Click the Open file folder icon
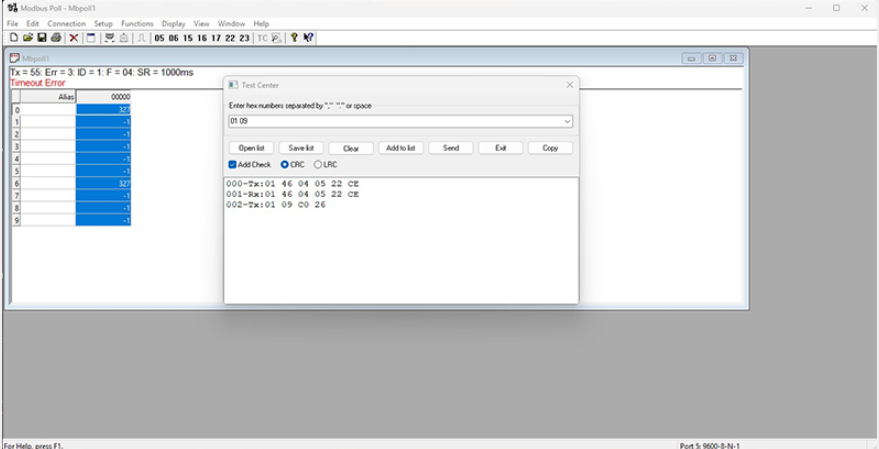The width and height of the screenshot is (879, 449). click(28, 38)
